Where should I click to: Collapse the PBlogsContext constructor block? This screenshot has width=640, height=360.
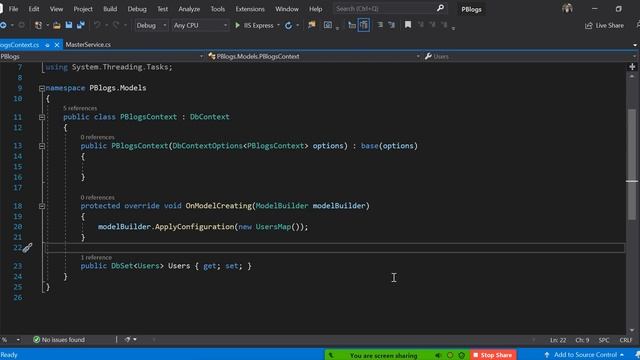point(42,146)
